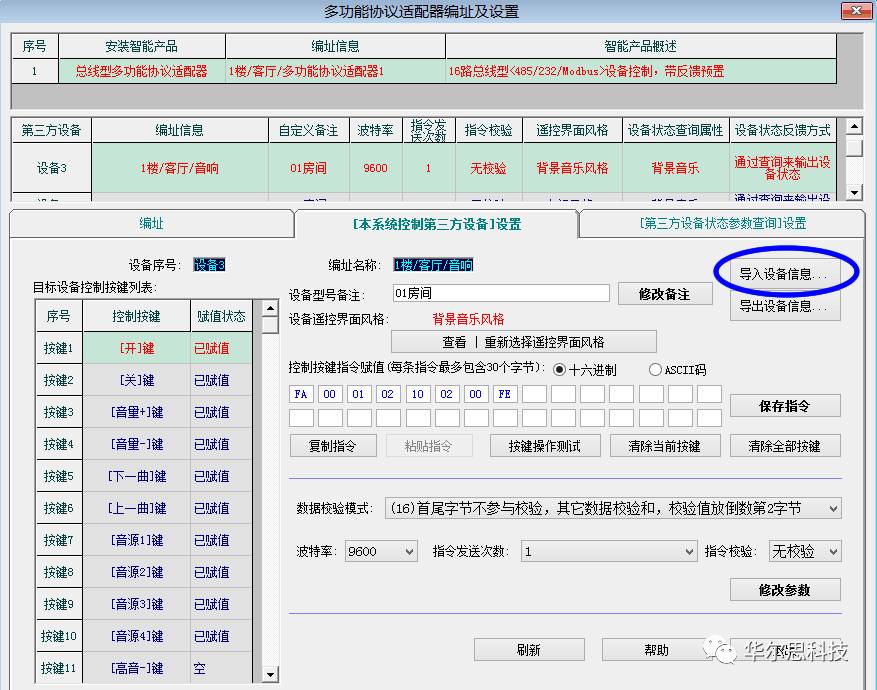
Task: Select the 十六进制 hexadecimal radio option
Action: coord(559,370)
